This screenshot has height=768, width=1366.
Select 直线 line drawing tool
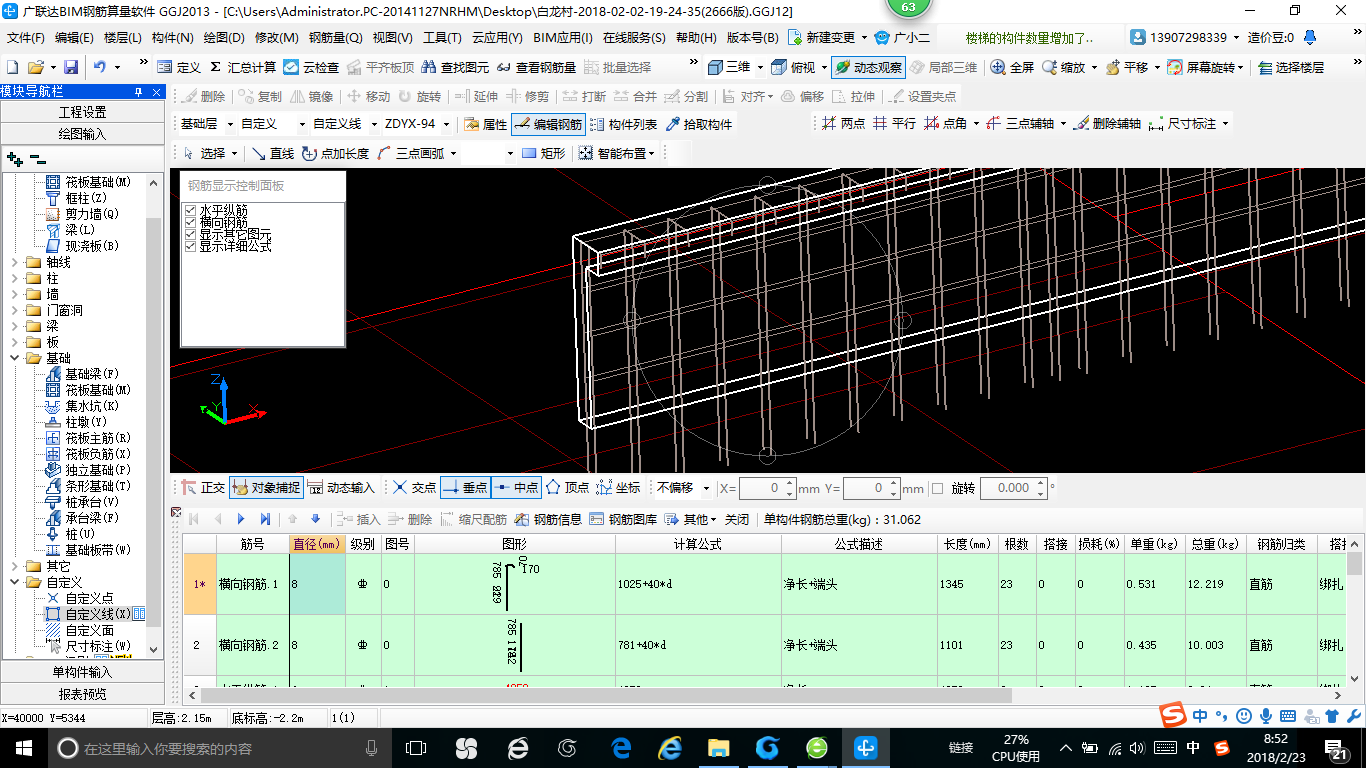[273, 153]
